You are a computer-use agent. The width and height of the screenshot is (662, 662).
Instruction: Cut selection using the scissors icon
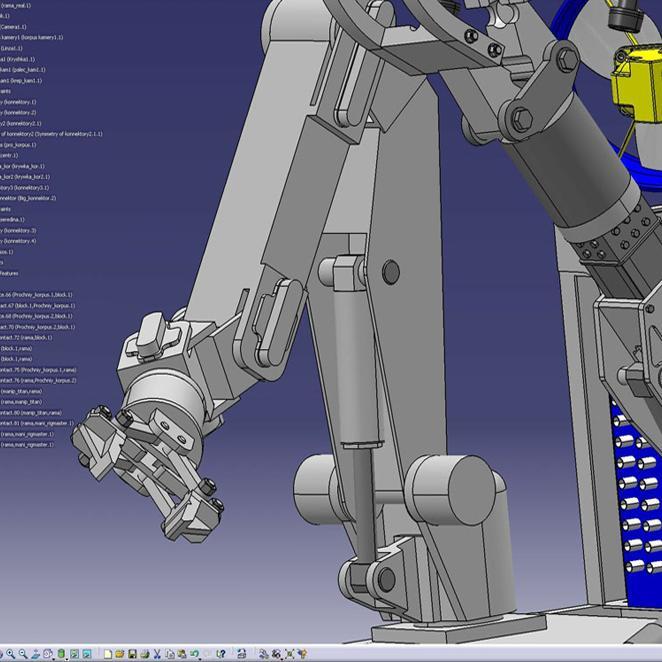157,654
